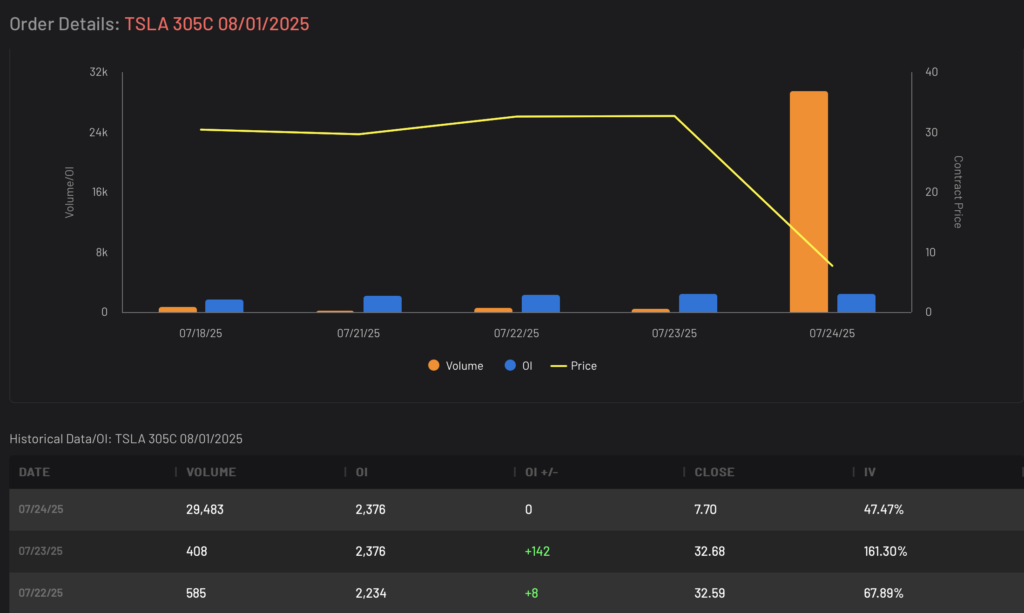Viewport: 1024px width, 613px height.
Task: Click the yellow Price legend line marker
Action: click(x=558, y=366)
